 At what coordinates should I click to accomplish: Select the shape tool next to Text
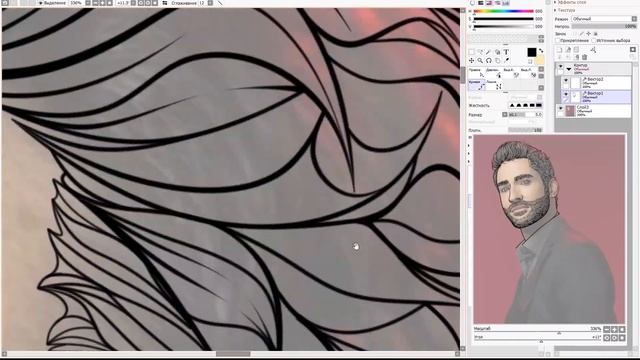(498, 52)
